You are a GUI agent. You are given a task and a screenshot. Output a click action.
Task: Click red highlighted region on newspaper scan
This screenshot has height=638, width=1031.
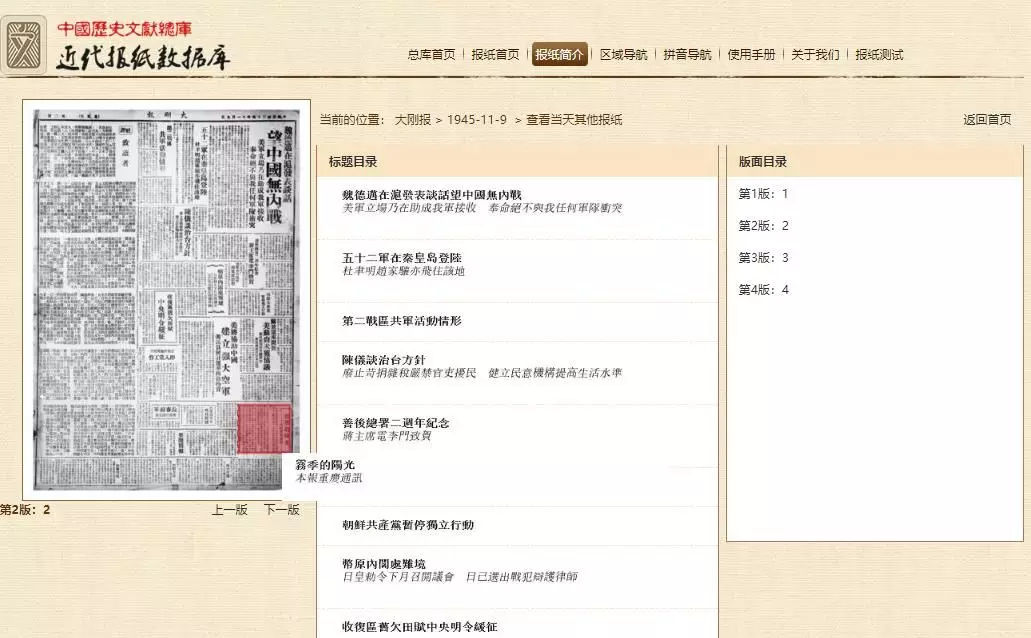click(263, 429)
